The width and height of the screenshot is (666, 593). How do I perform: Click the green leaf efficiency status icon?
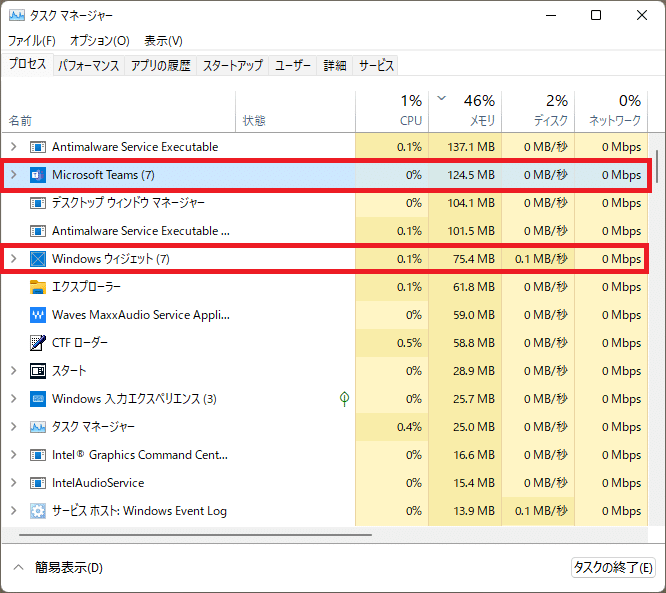coord(344,398)
